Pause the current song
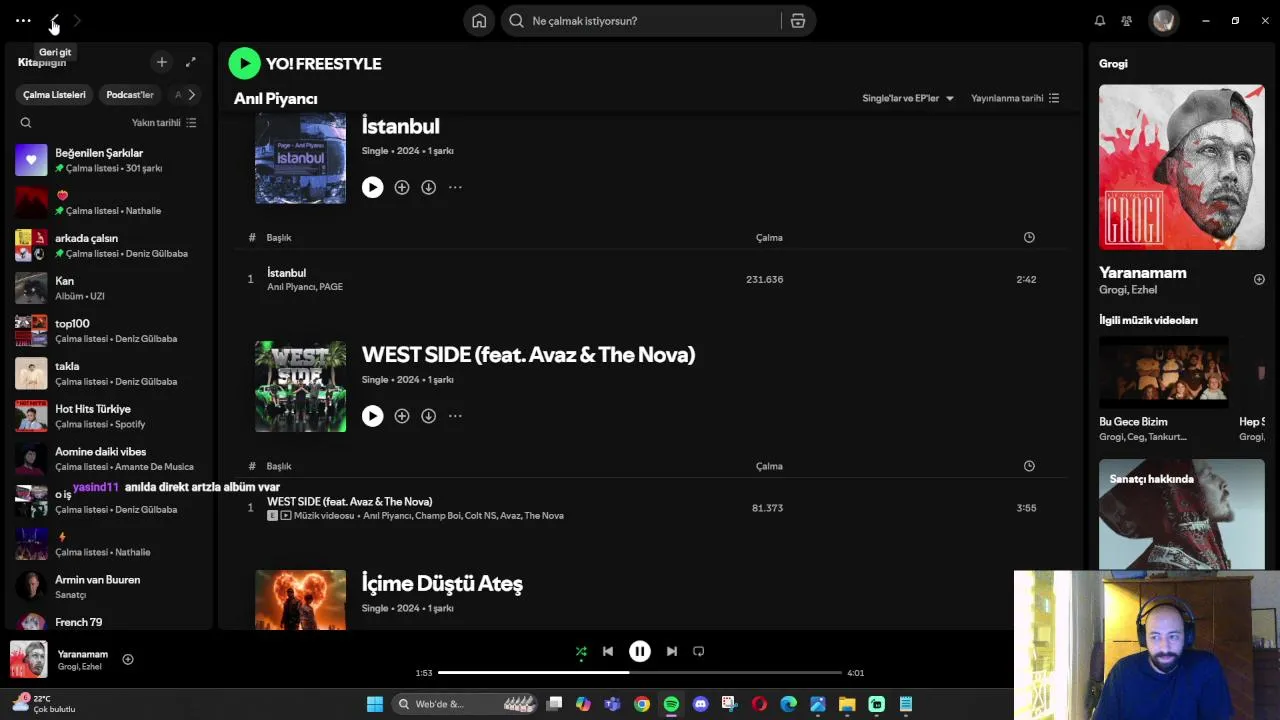The image size is (1280, 720). point(640,651)
